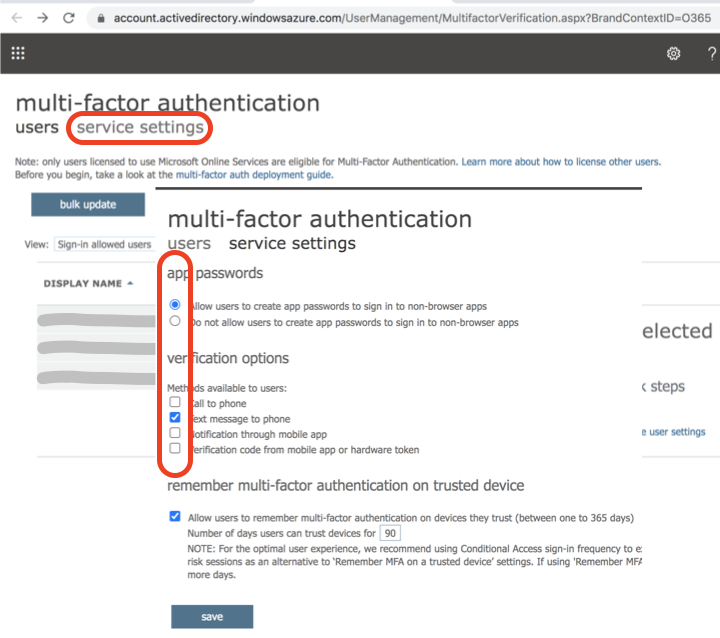
Task: Click the number of days field showing 90
Action: point(390,533)
